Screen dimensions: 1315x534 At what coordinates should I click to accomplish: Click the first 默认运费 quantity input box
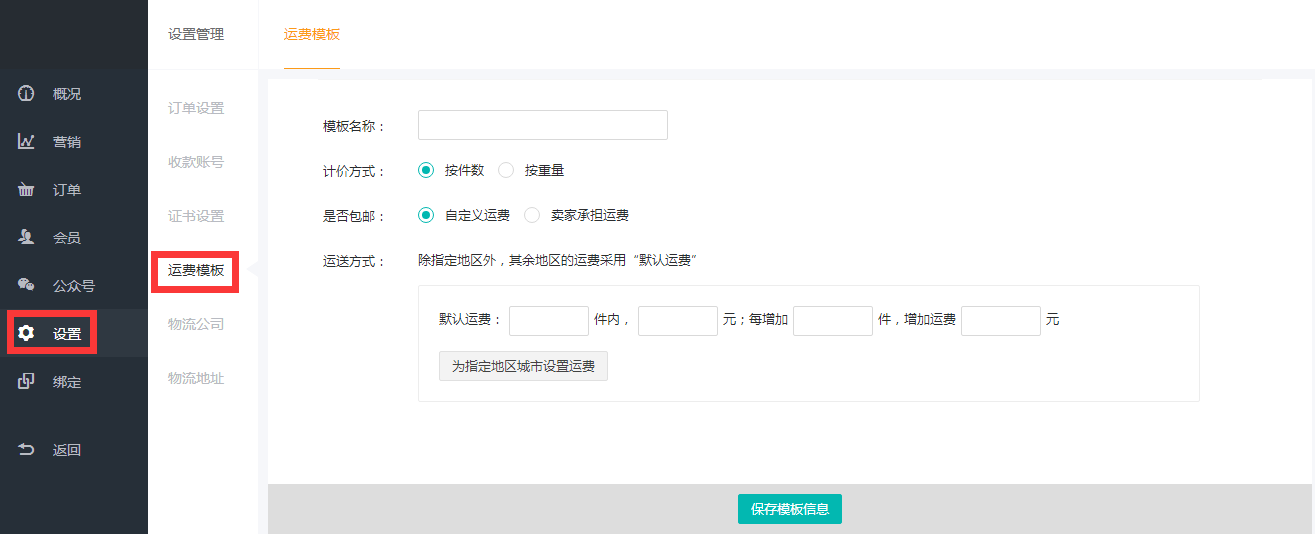548,320
